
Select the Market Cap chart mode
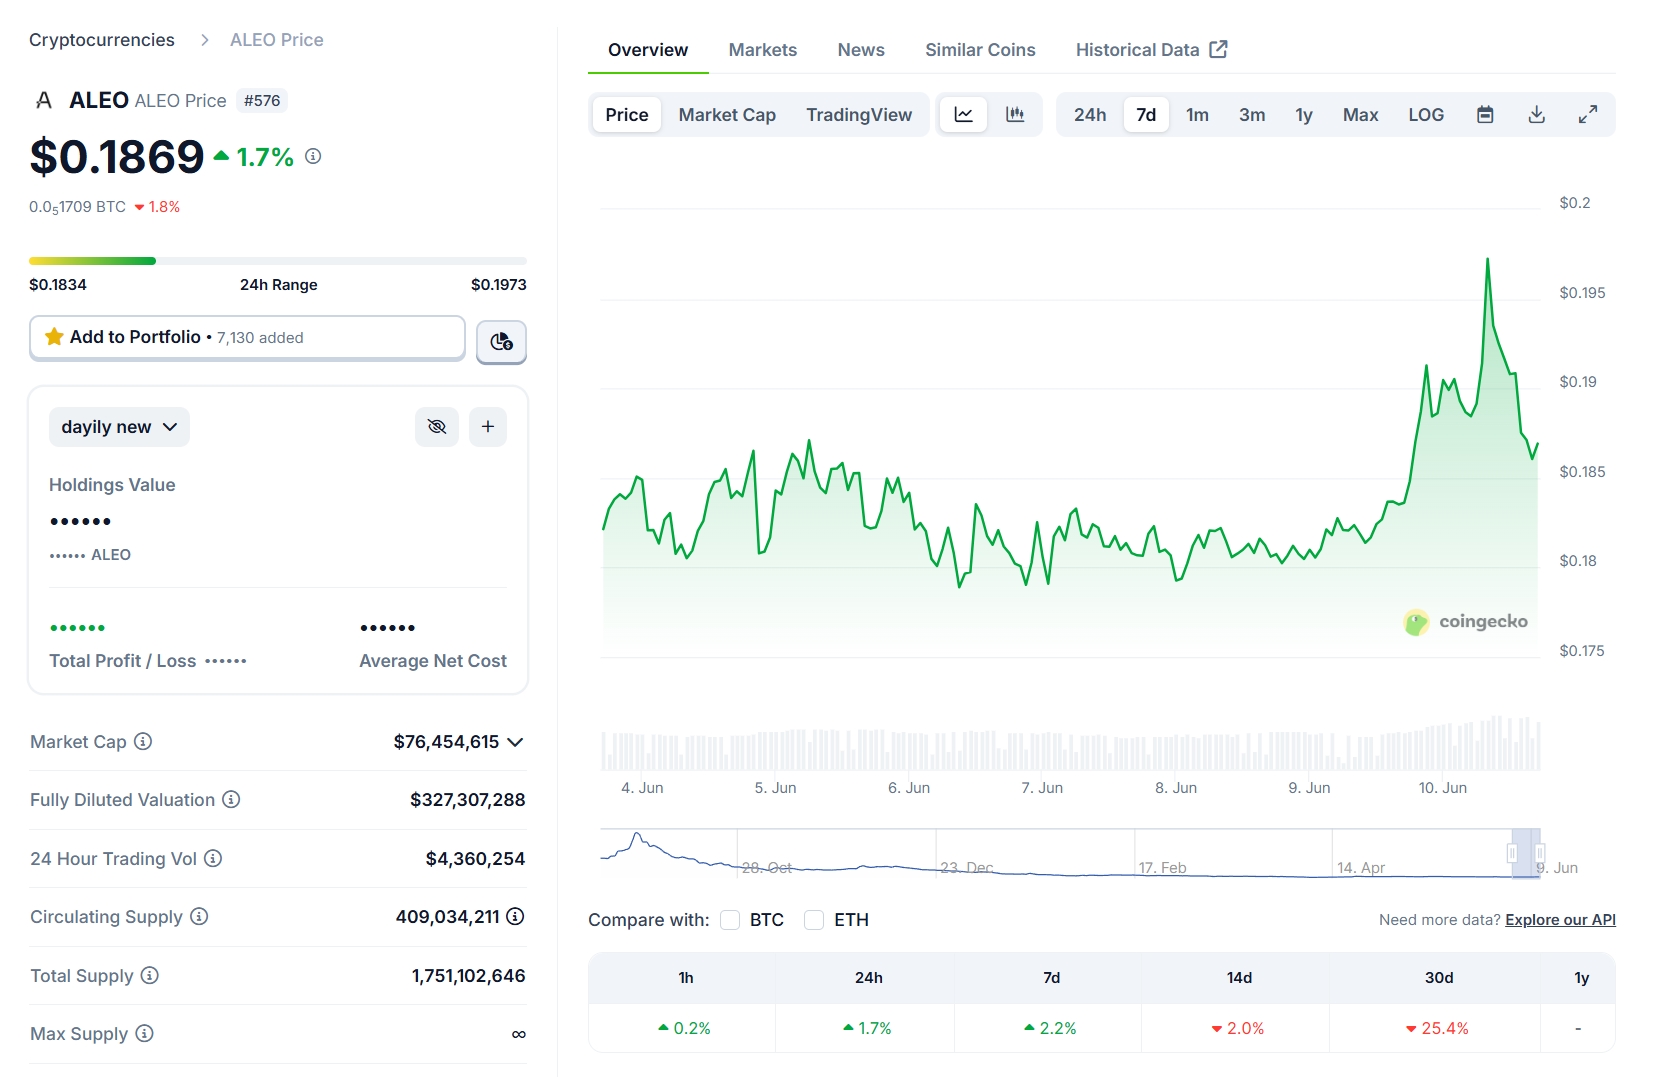click(x=727, y=115)
